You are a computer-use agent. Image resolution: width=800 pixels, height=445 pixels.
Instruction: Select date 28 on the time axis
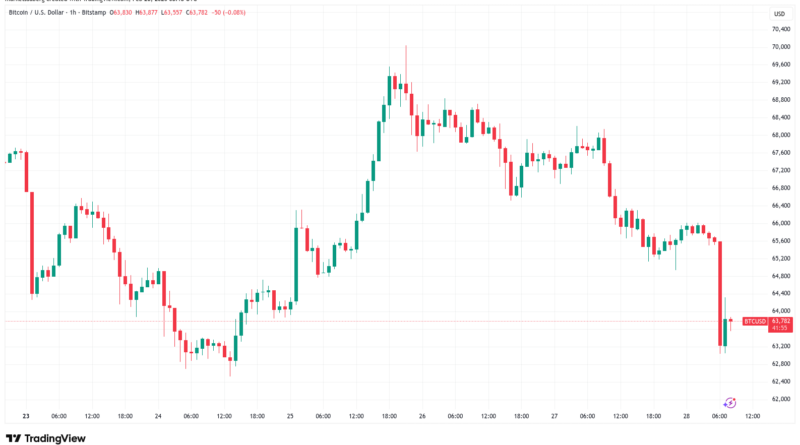(x=688, y=416)
